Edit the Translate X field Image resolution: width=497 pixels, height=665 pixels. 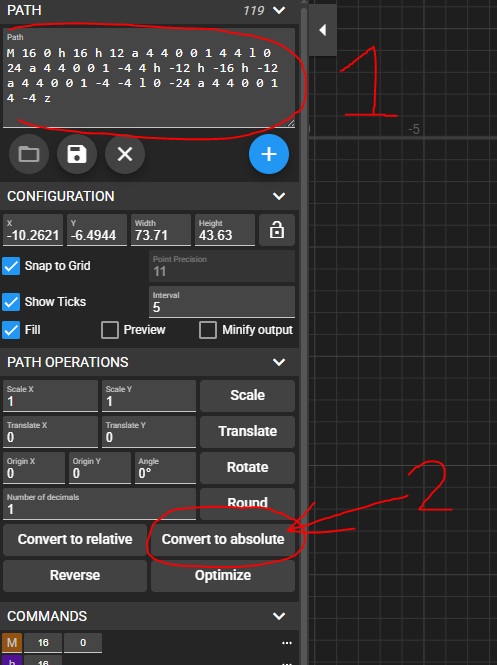click(50, 432)
